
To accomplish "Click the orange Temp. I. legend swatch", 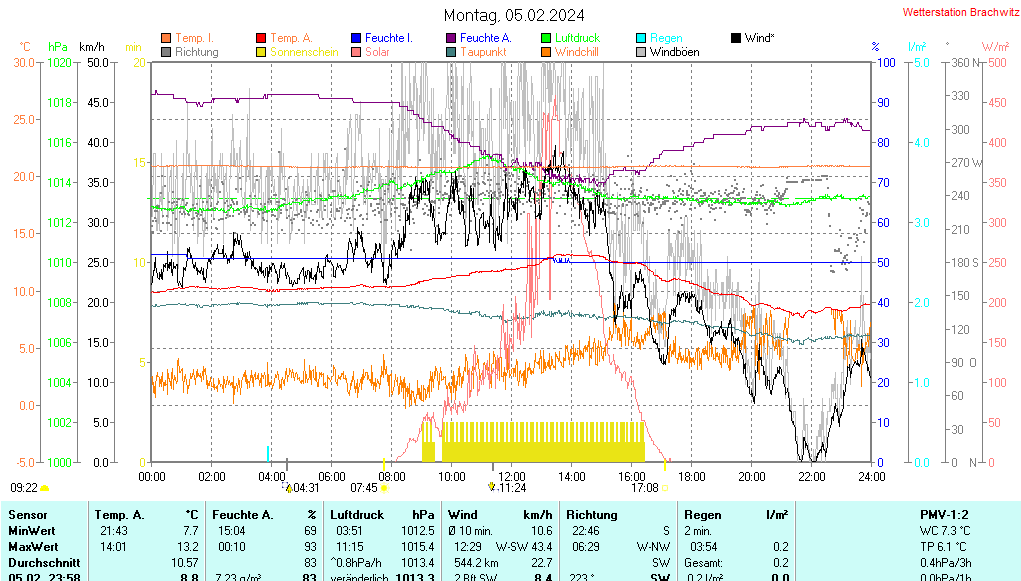I will 166,38.
